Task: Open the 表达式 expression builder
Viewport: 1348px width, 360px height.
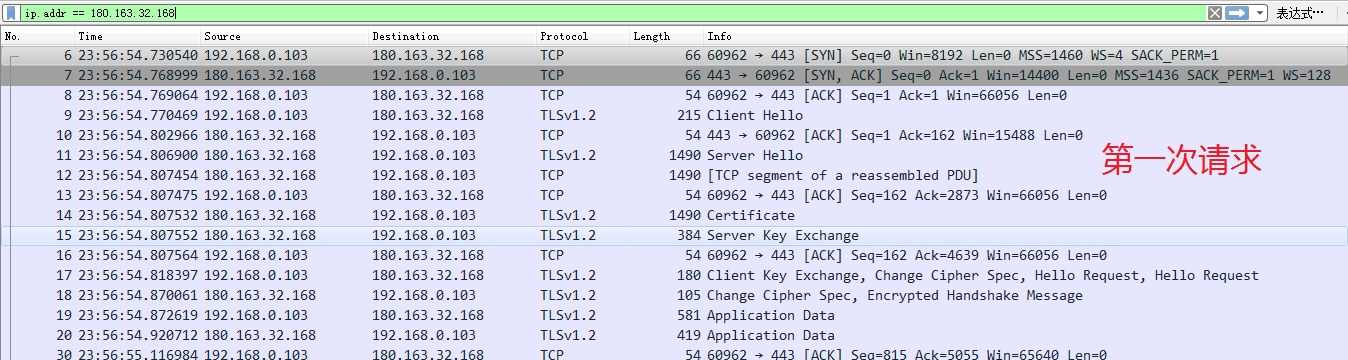Action: point(1301,14)
